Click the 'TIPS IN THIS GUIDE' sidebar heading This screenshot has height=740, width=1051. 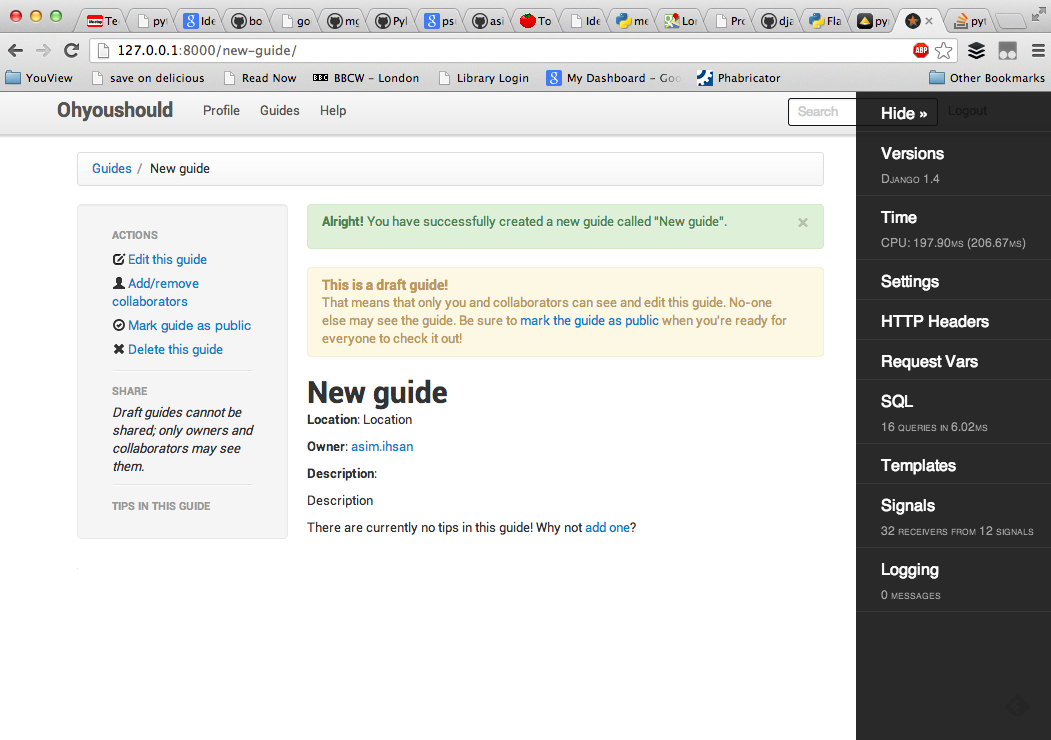[x=161, y=506]
